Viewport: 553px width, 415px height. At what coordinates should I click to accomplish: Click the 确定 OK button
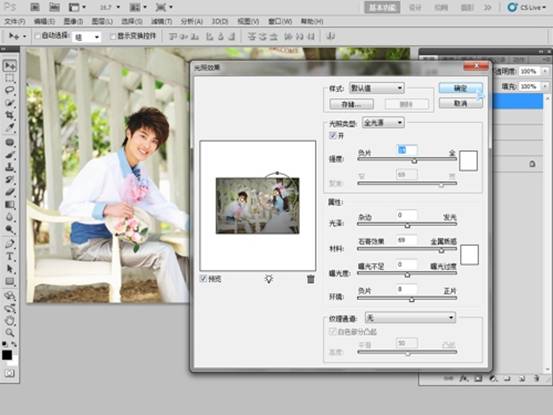tap(461, 88)
